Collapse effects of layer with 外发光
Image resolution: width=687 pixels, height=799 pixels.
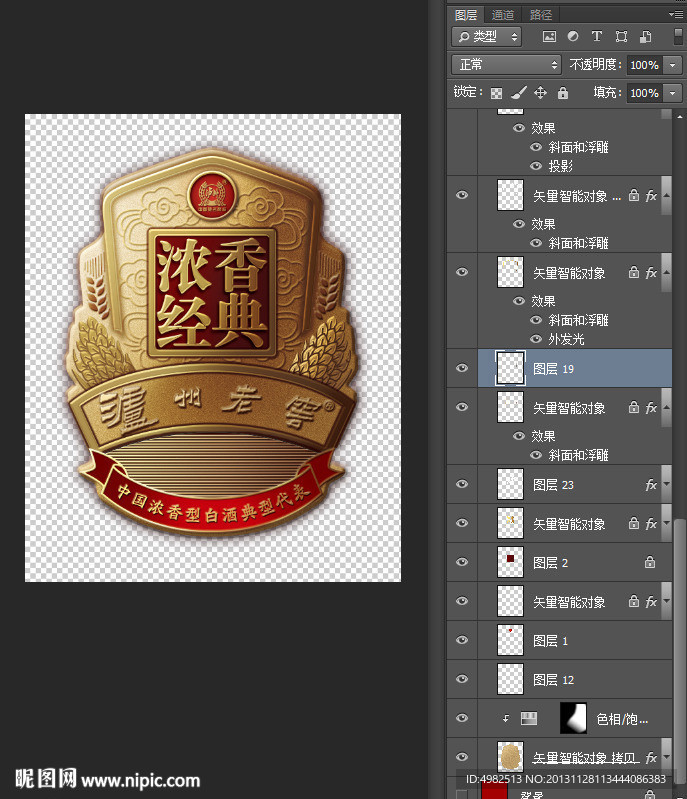(667, 273)
